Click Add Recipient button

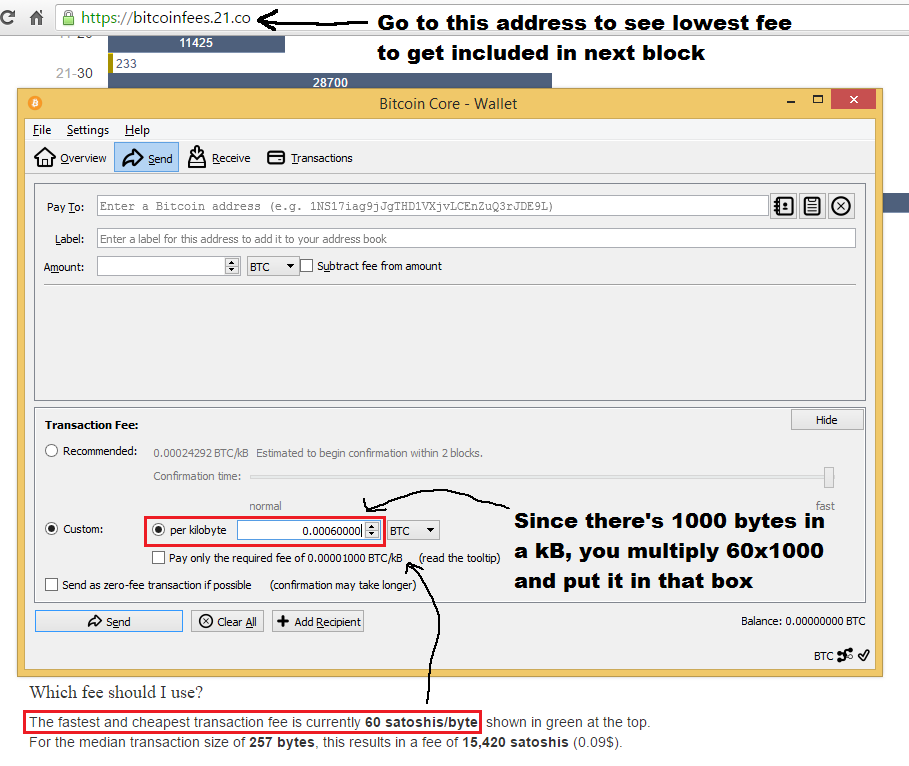(318, 621)
